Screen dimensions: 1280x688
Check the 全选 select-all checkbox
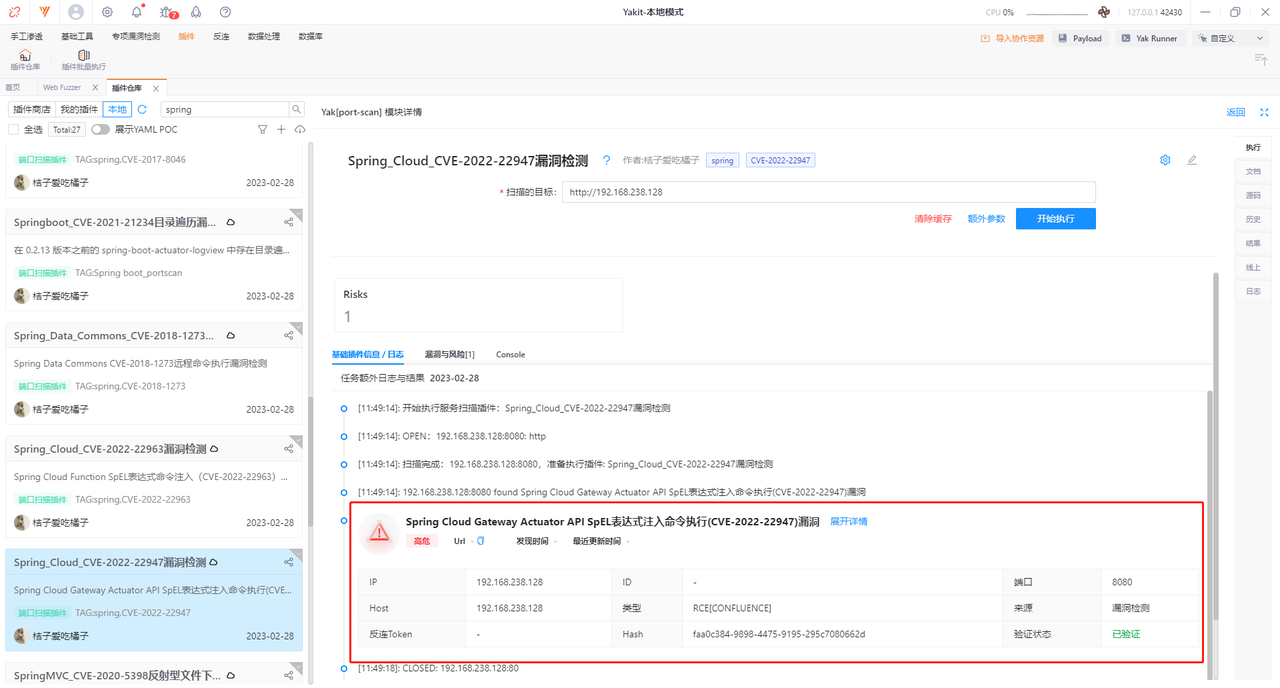click(13, 129)
